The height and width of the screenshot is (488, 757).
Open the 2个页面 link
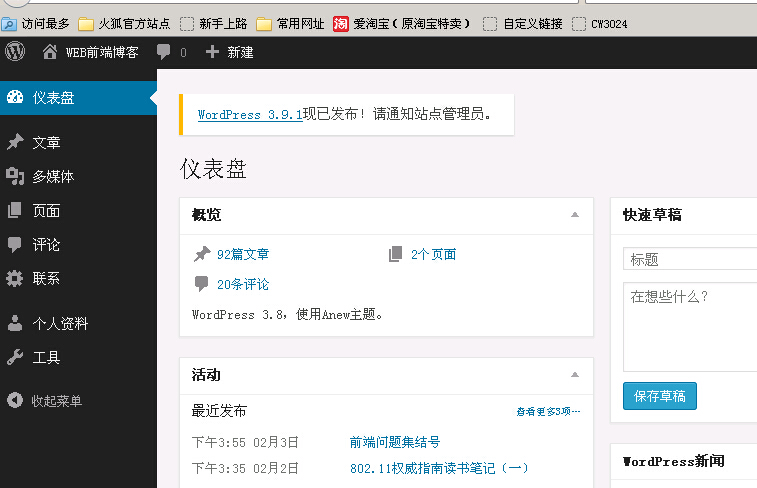click(434, 254)
